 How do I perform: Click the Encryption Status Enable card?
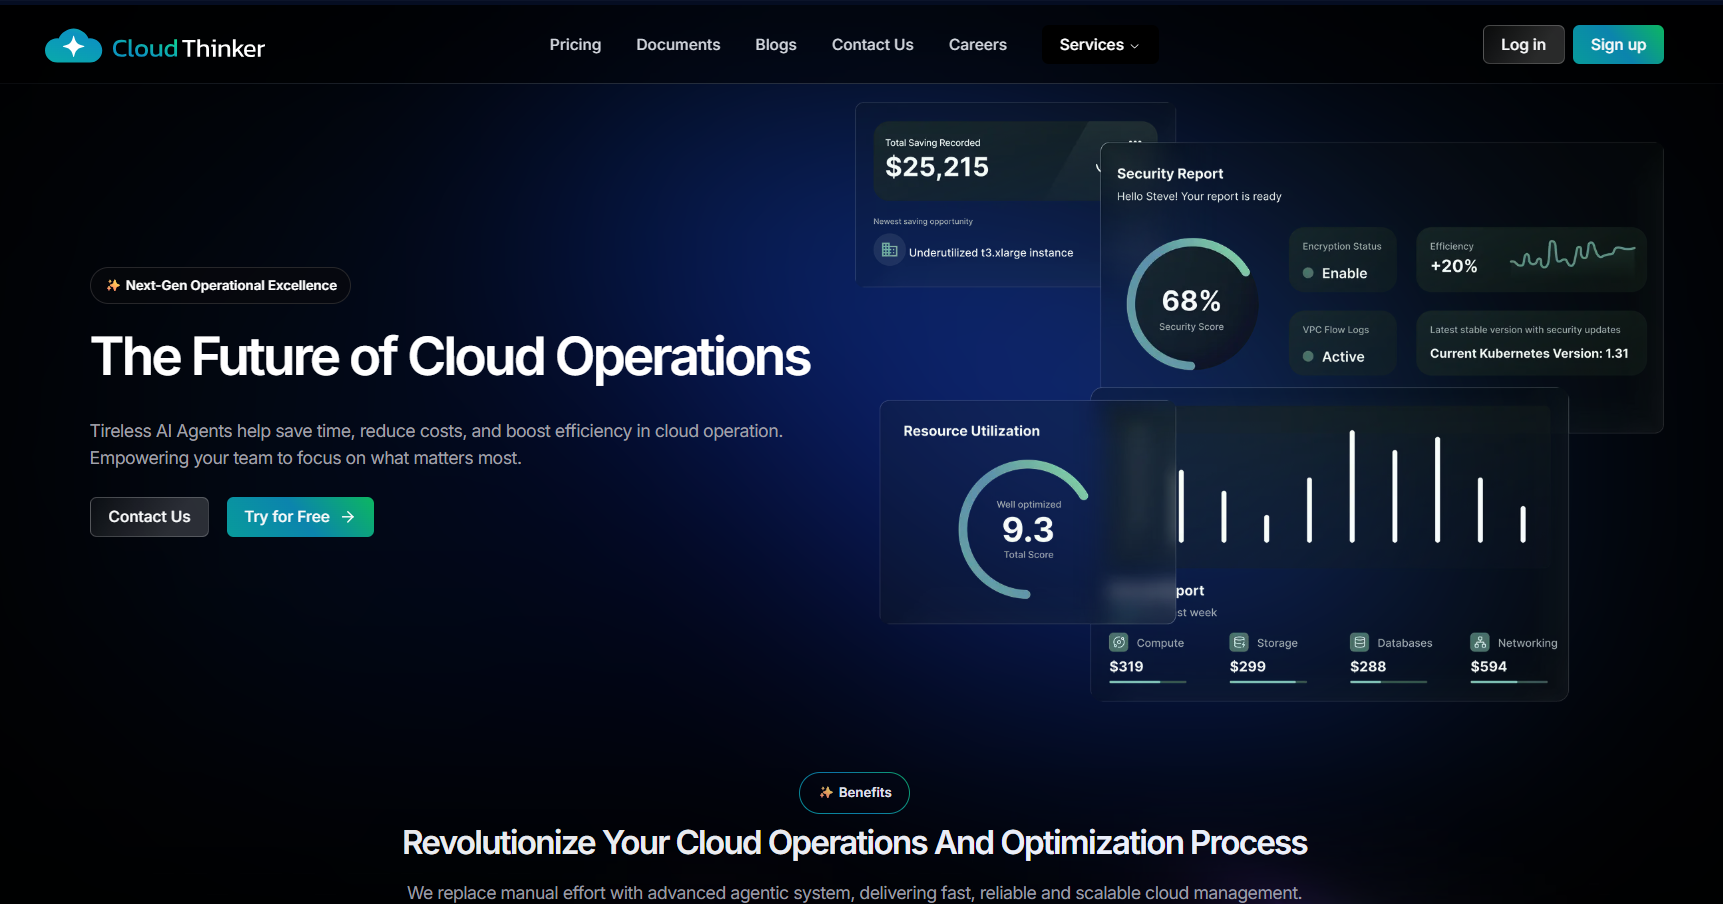1342,260
